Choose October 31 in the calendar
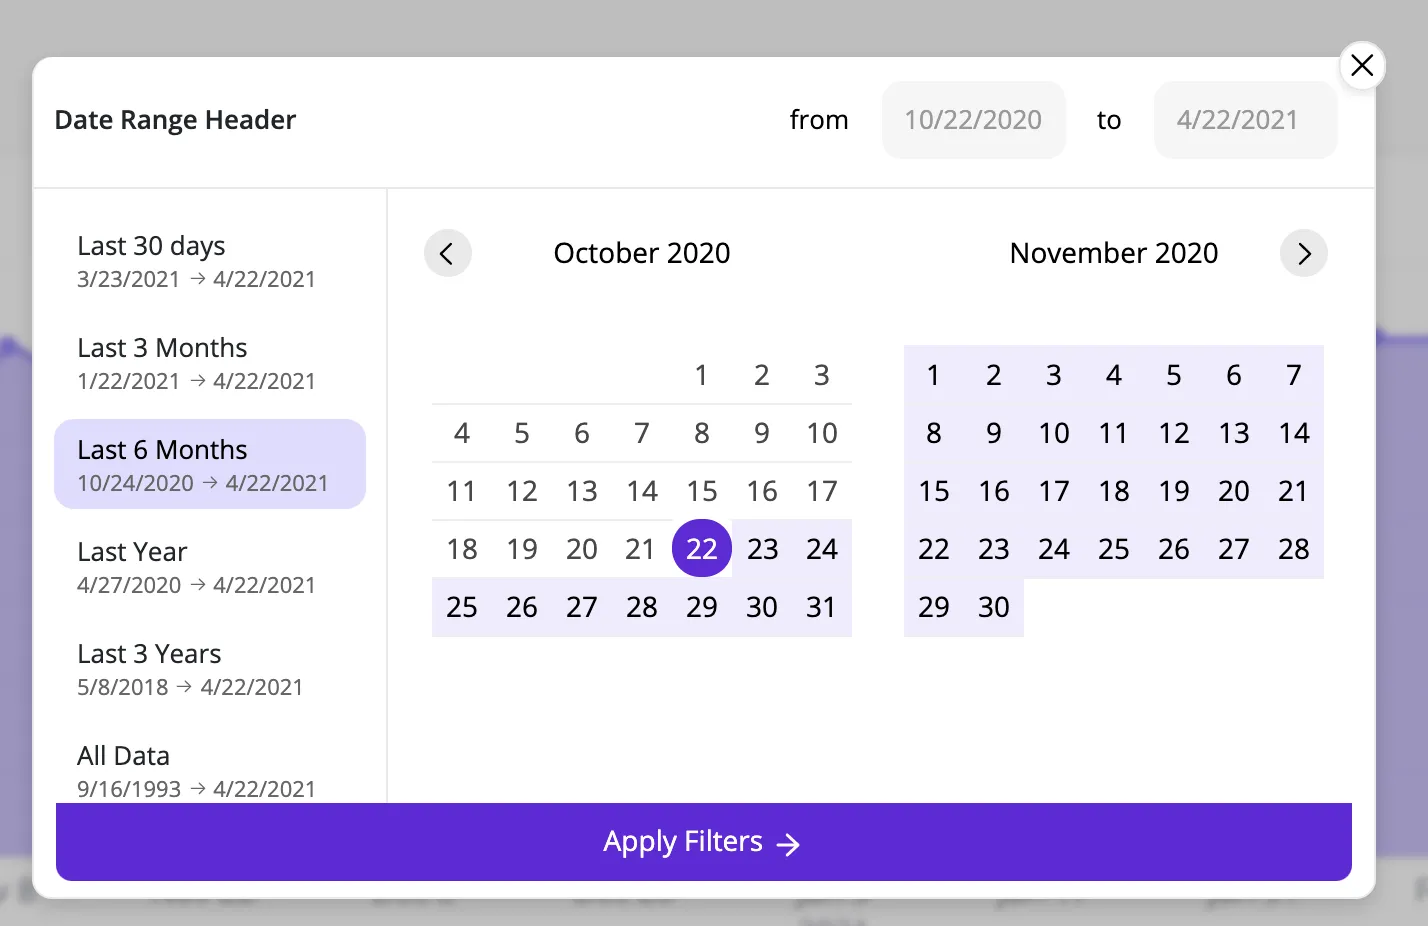This screenshot has width=1428, height=926. [822, 607]
